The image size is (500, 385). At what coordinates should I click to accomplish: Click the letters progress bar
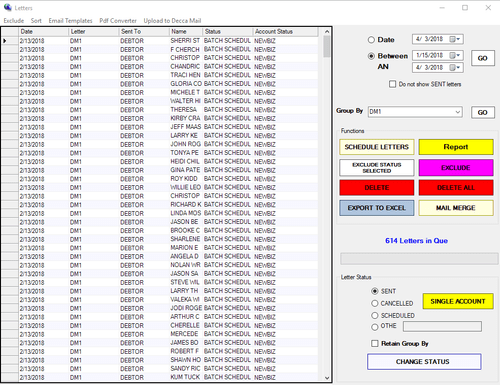coord(419,259)
